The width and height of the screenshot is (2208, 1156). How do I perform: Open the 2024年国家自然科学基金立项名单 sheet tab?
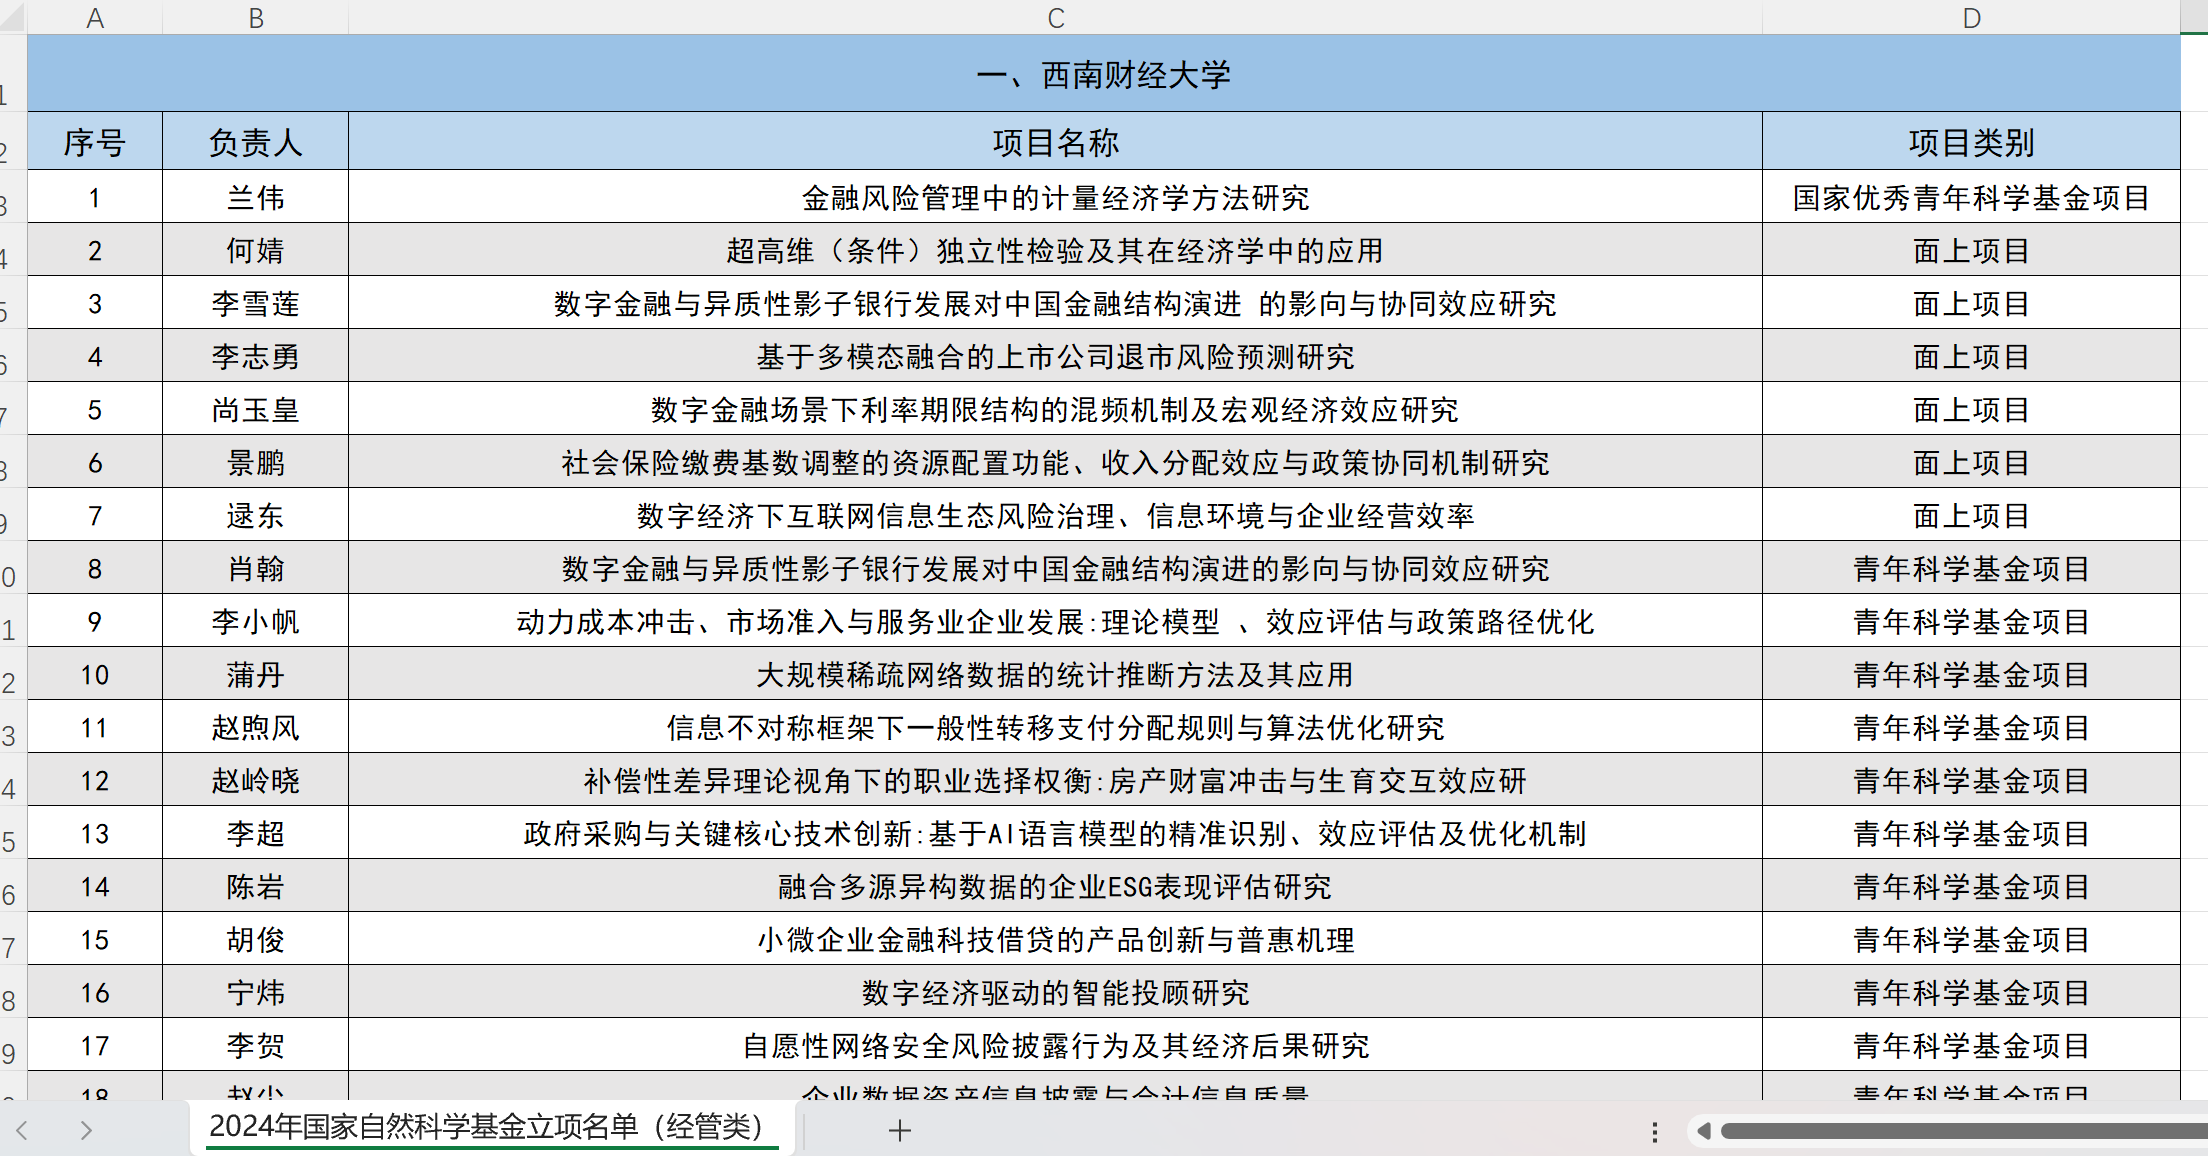coord(486,1127)
